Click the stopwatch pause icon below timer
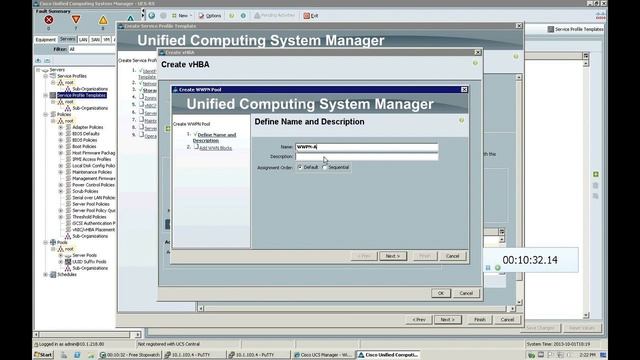Screen dimensions: 640x360 click(488, 268)
